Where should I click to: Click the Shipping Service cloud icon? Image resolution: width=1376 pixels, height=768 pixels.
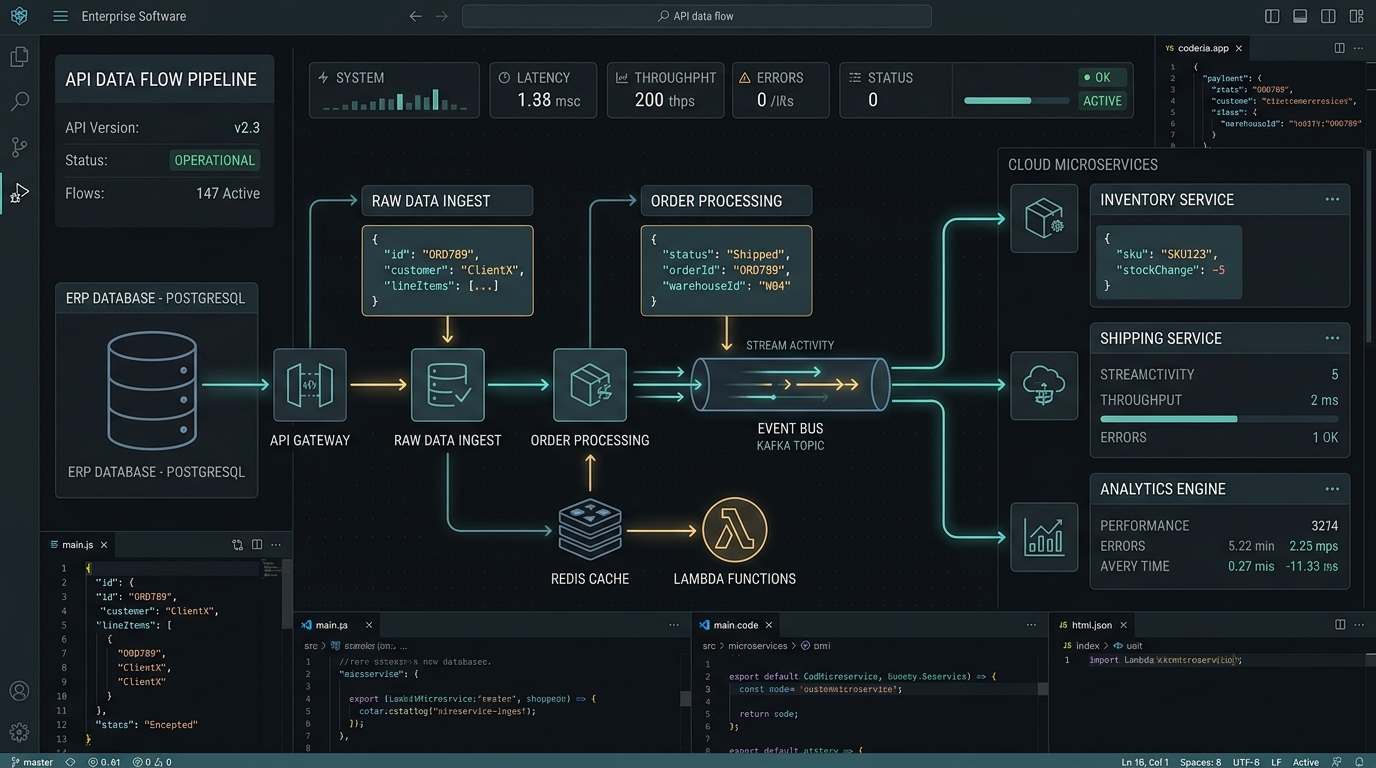tap(1044, 385)
